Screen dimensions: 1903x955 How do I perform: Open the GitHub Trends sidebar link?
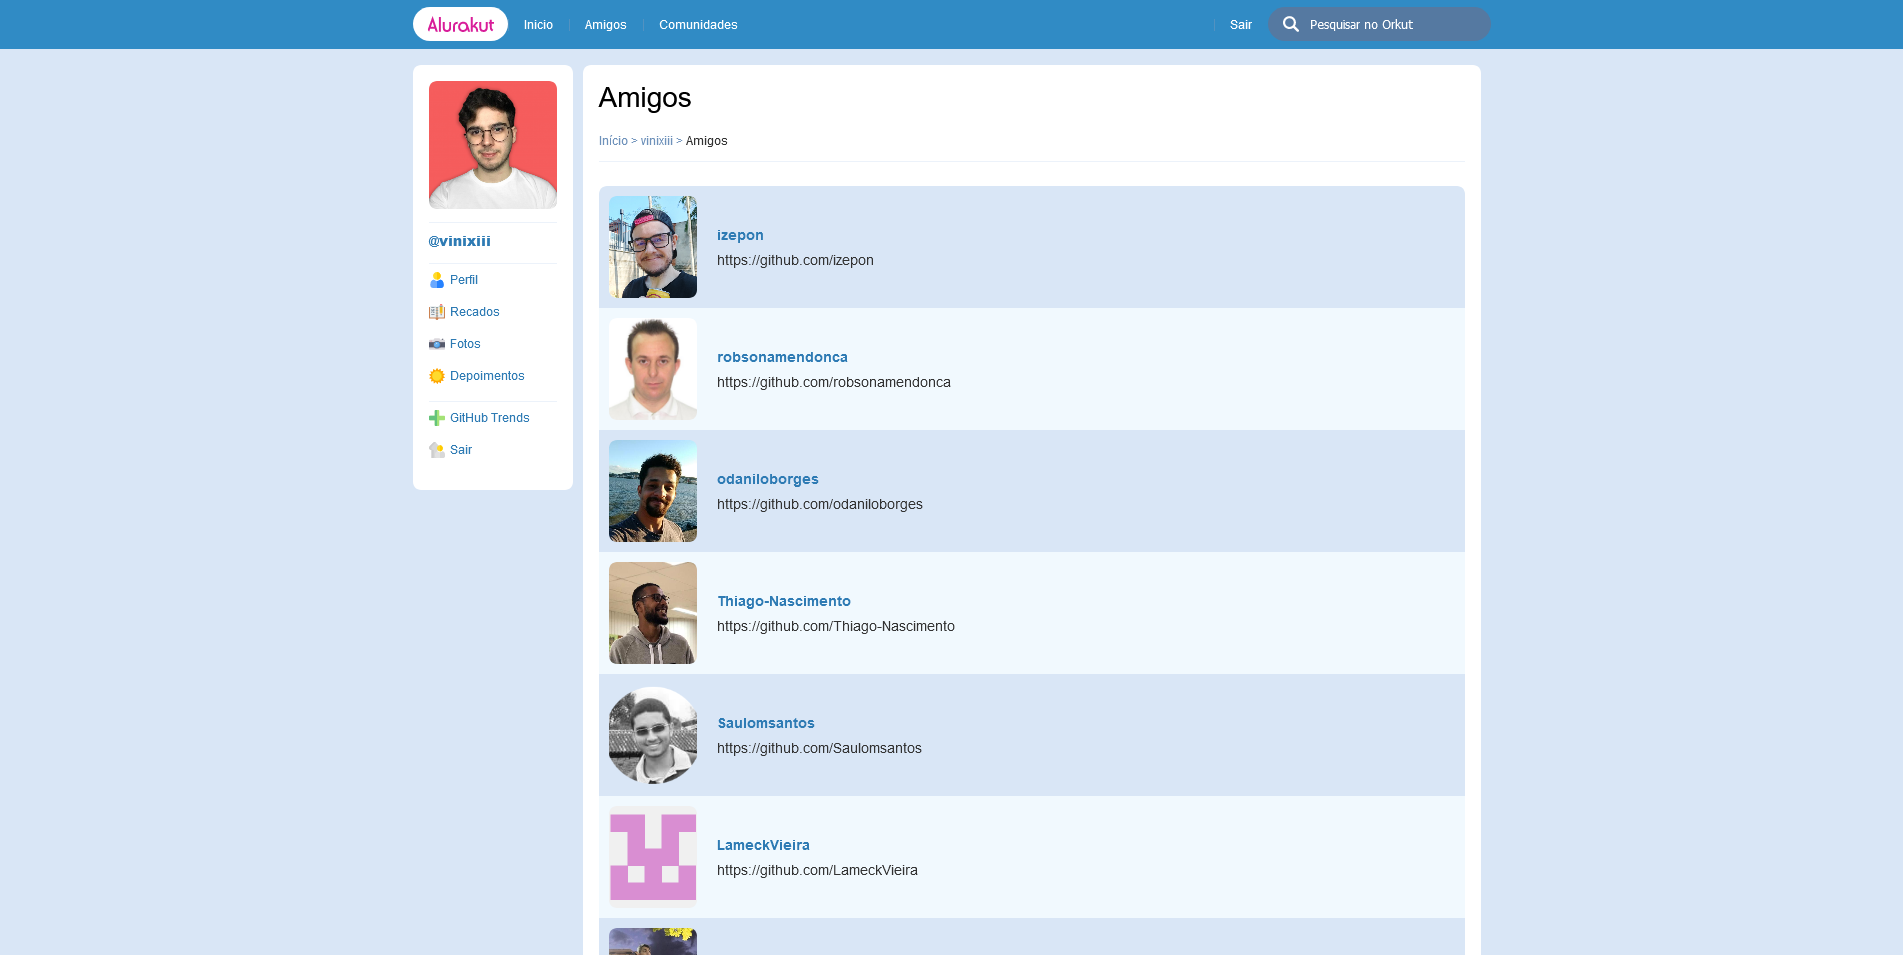490,418
